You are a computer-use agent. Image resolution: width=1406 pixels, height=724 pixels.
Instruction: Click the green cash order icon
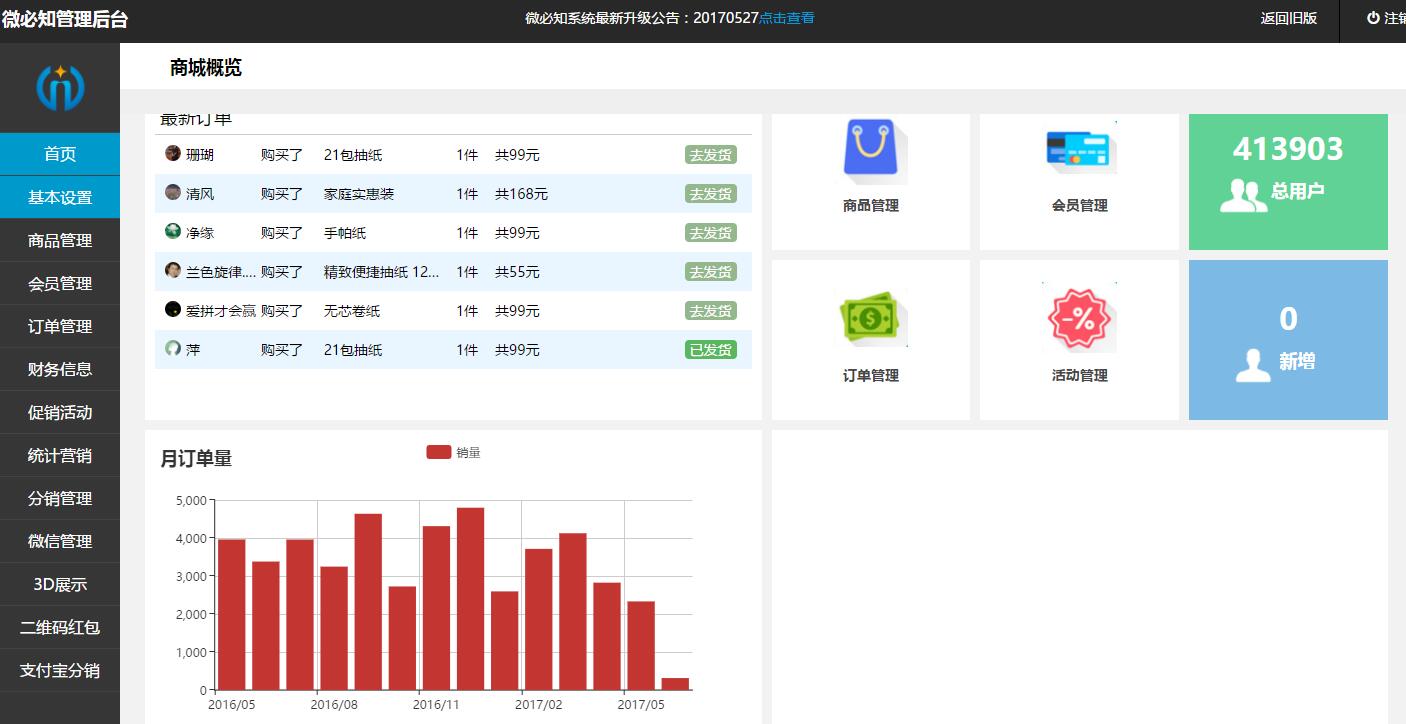pos(870,319)
